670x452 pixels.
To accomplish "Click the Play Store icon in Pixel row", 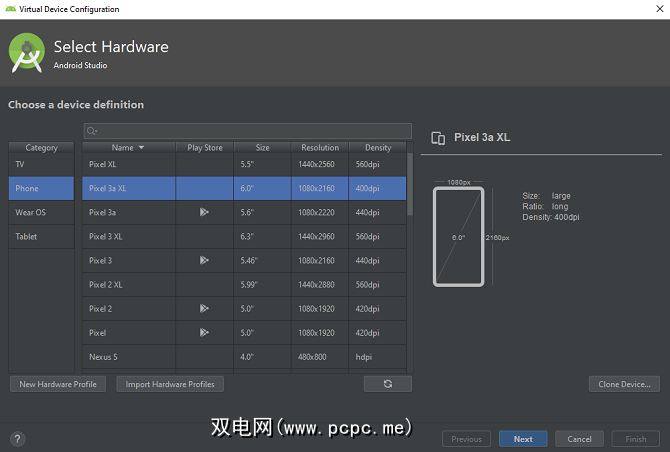I will click(204, 333).
